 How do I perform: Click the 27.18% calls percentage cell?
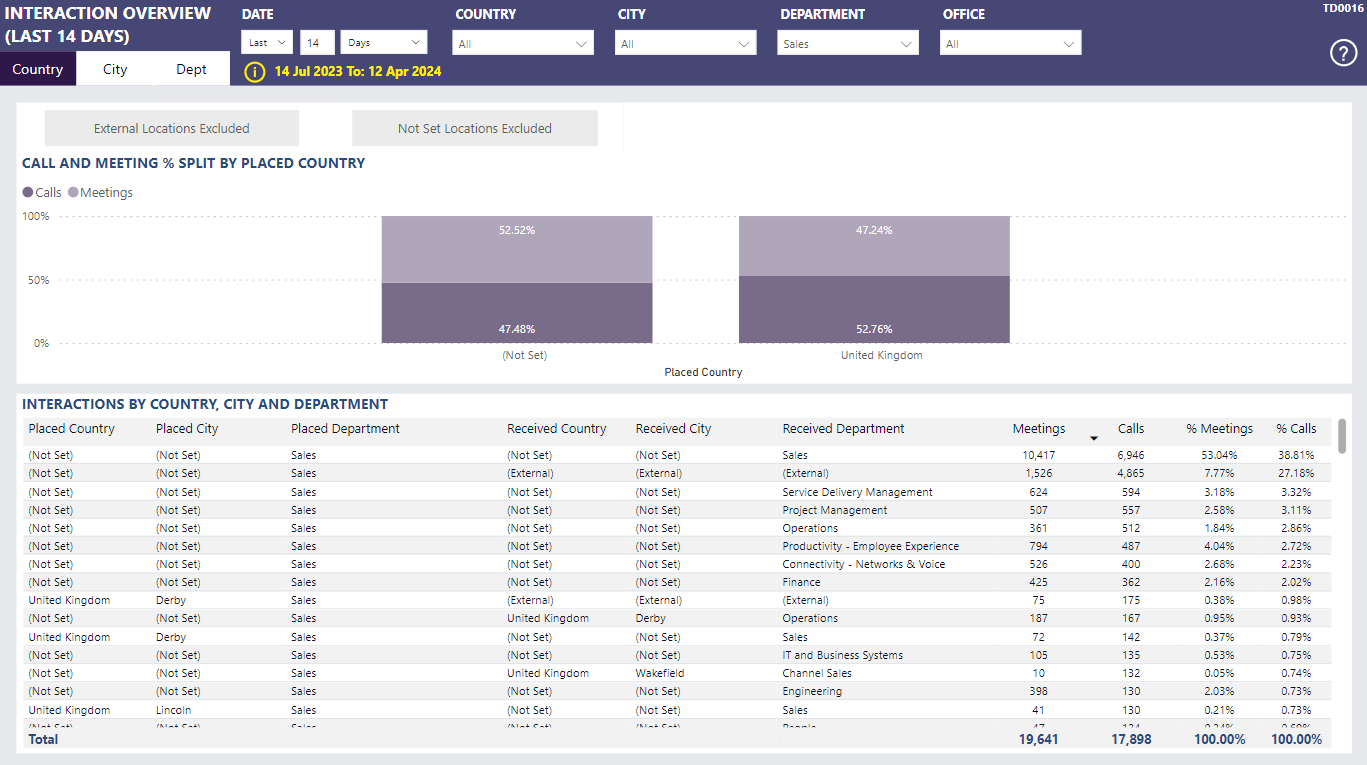coord(1296,473)
